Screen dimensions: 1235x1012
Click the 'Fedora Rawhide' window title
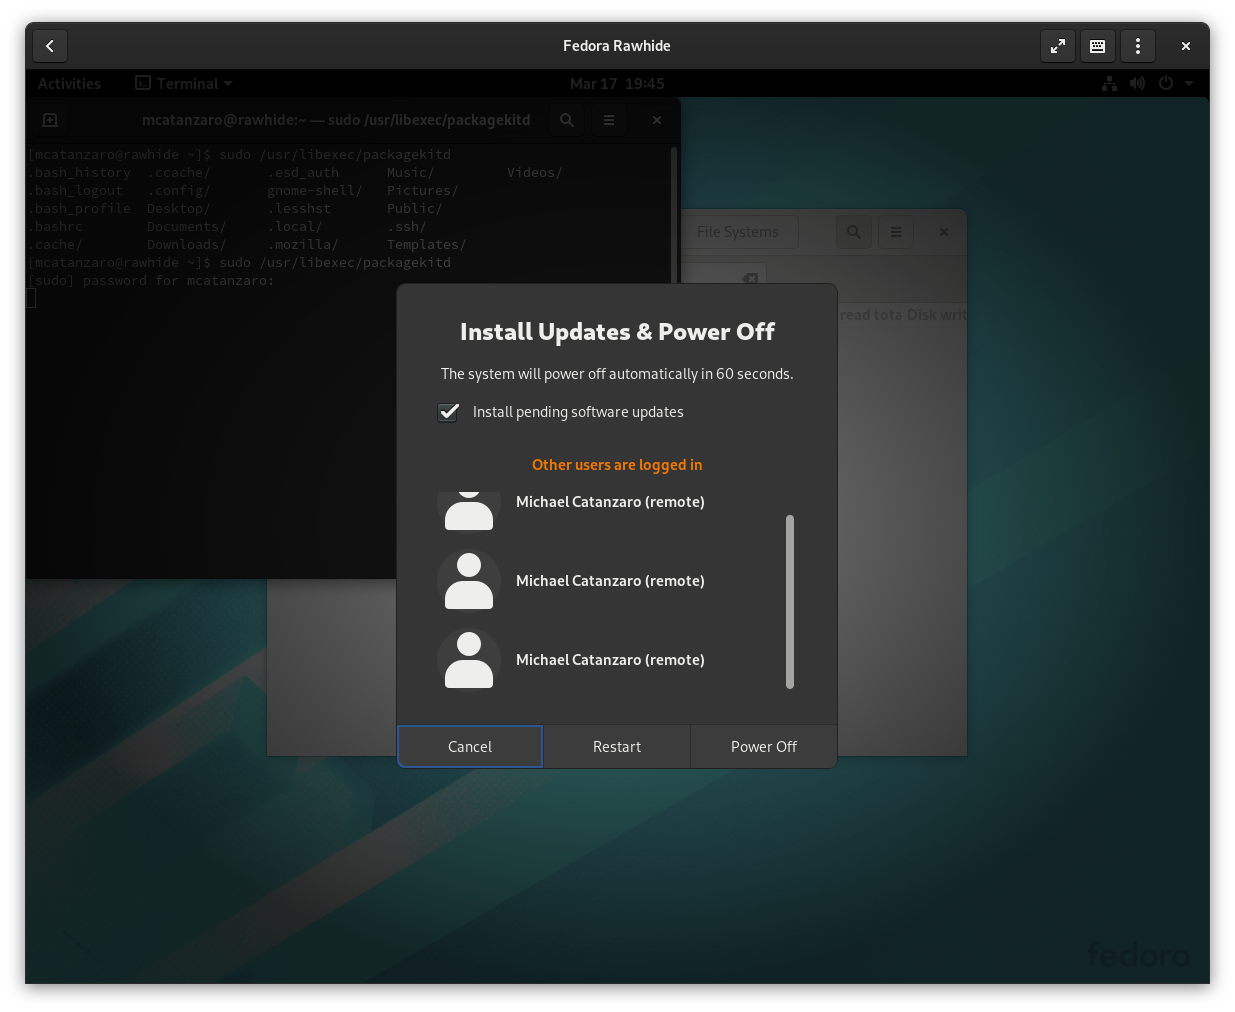[617, 46]
